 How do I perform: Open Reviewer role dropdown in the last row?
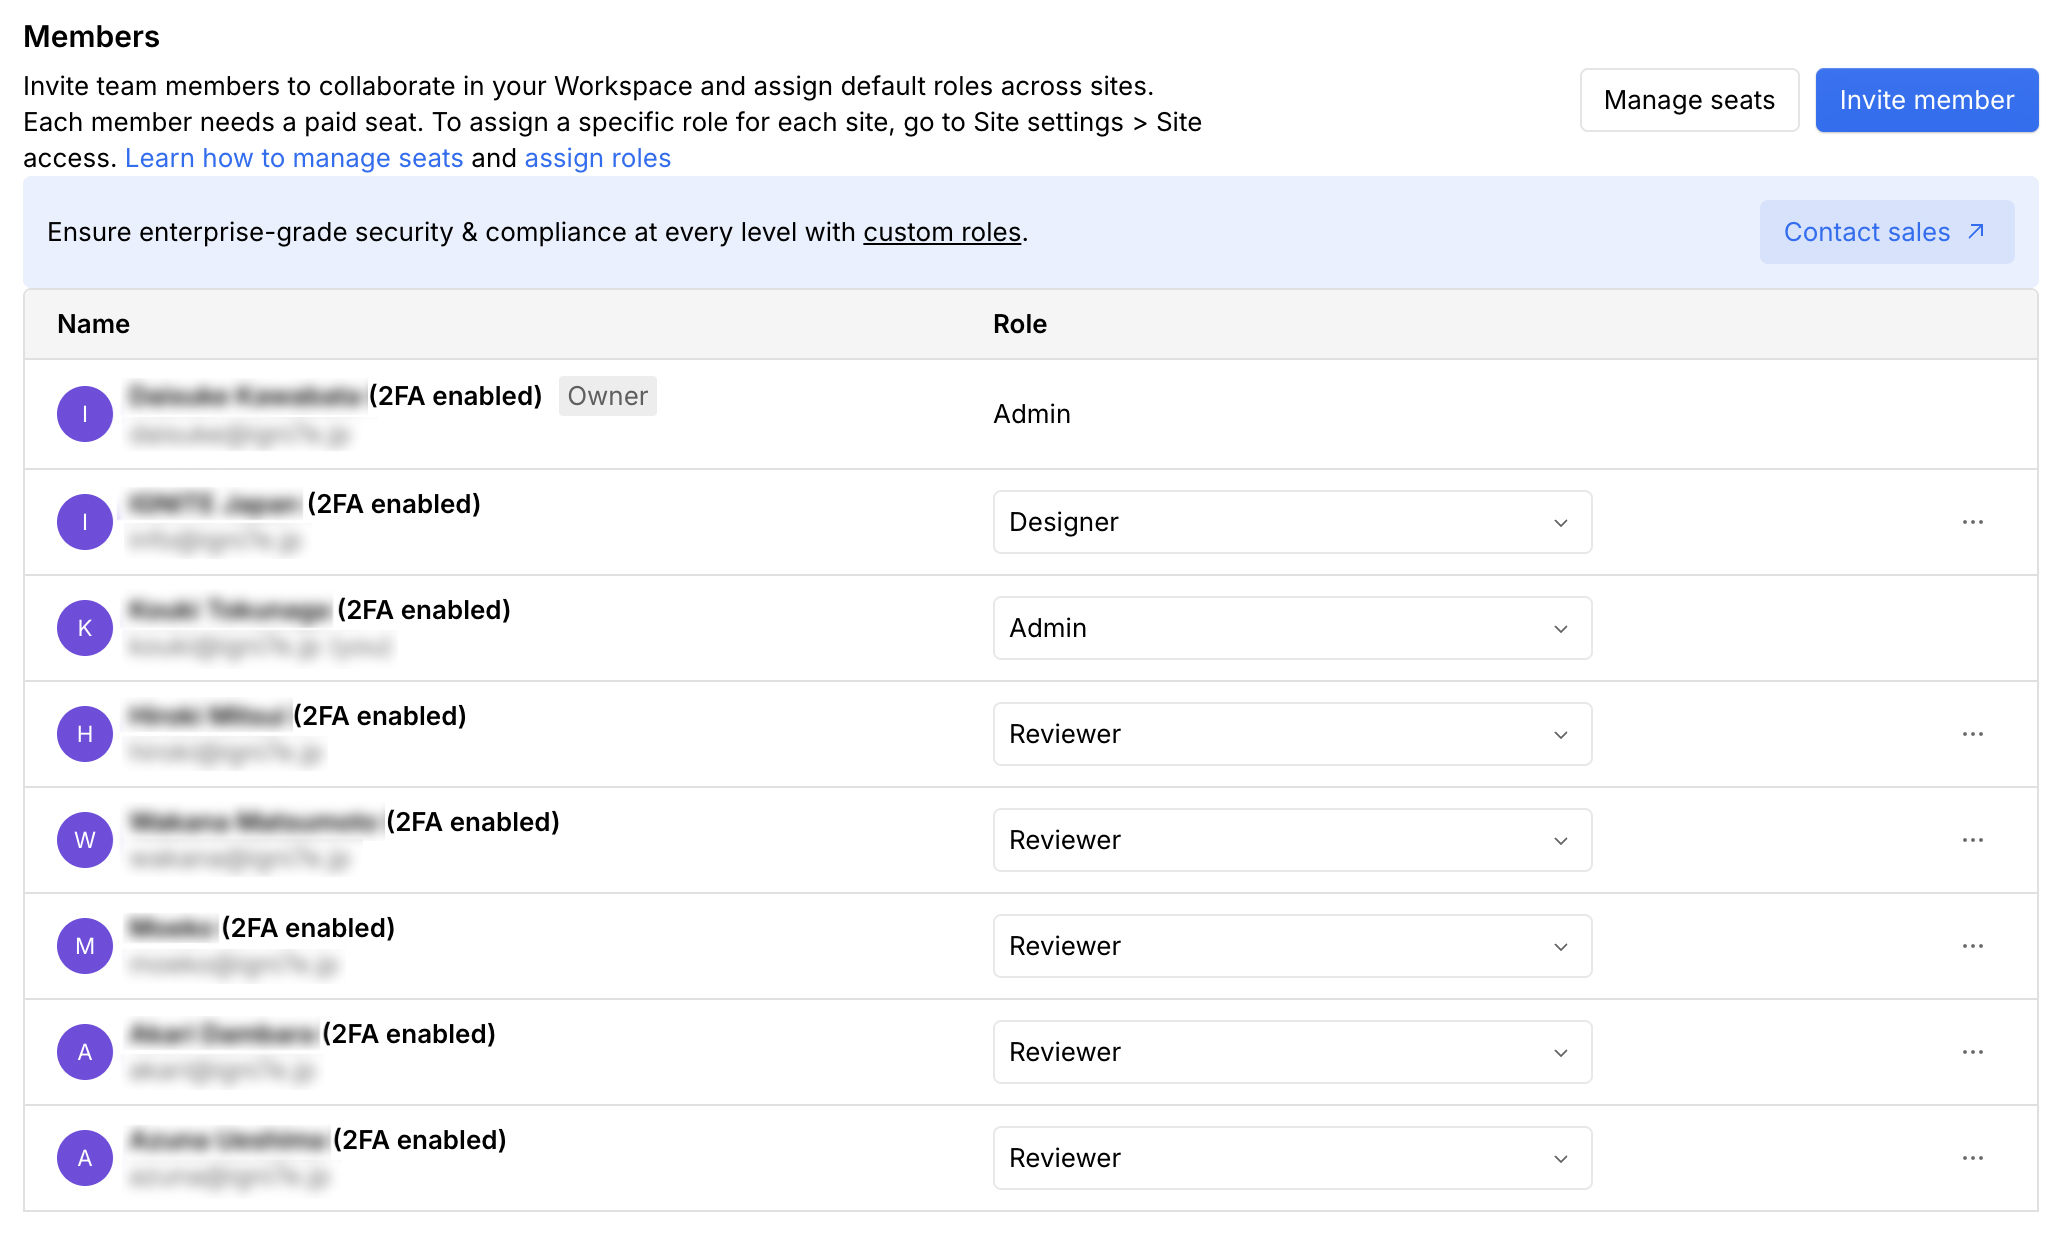[x=1291, y=1158]
